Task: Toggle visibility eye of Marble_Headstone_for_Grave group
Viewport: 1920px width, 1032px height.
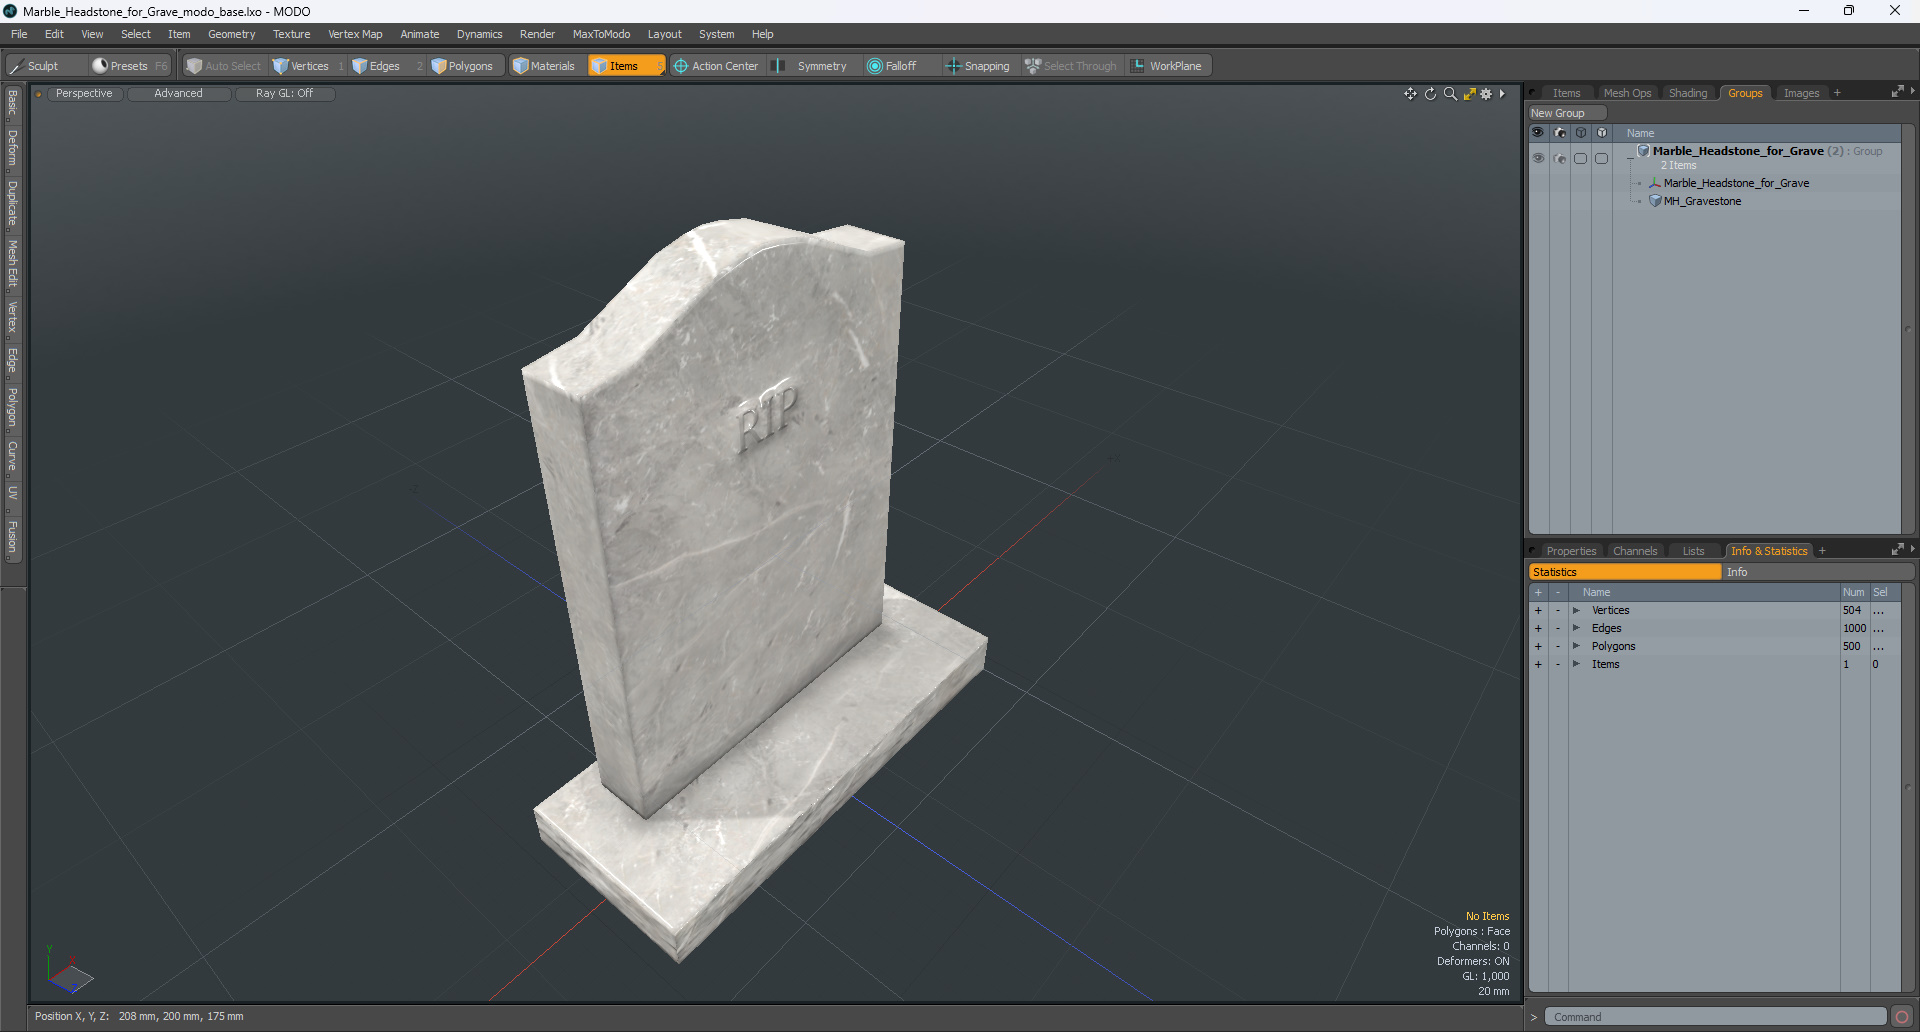Action: click(x=1538, y=158)
